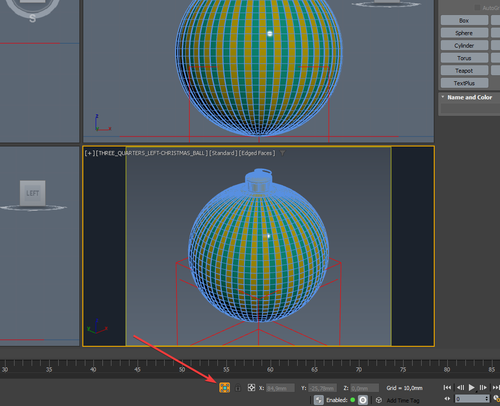Enable the AutoGrid checkbox

pos(478,7)
